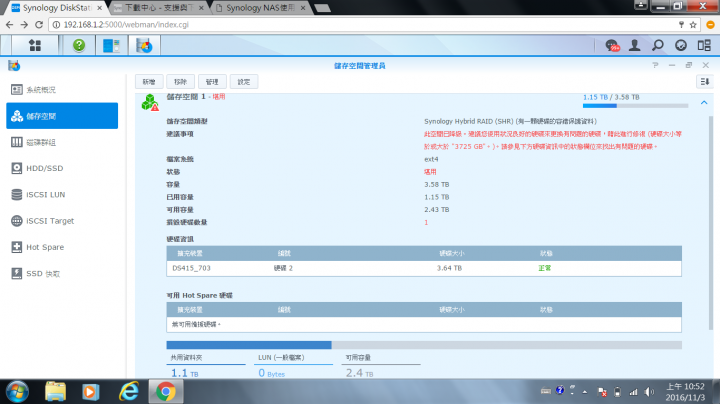Viewport: 720px width, 404px height.
Task: Close the 下載中心 browser tab
Action: [x=201, y=8]
